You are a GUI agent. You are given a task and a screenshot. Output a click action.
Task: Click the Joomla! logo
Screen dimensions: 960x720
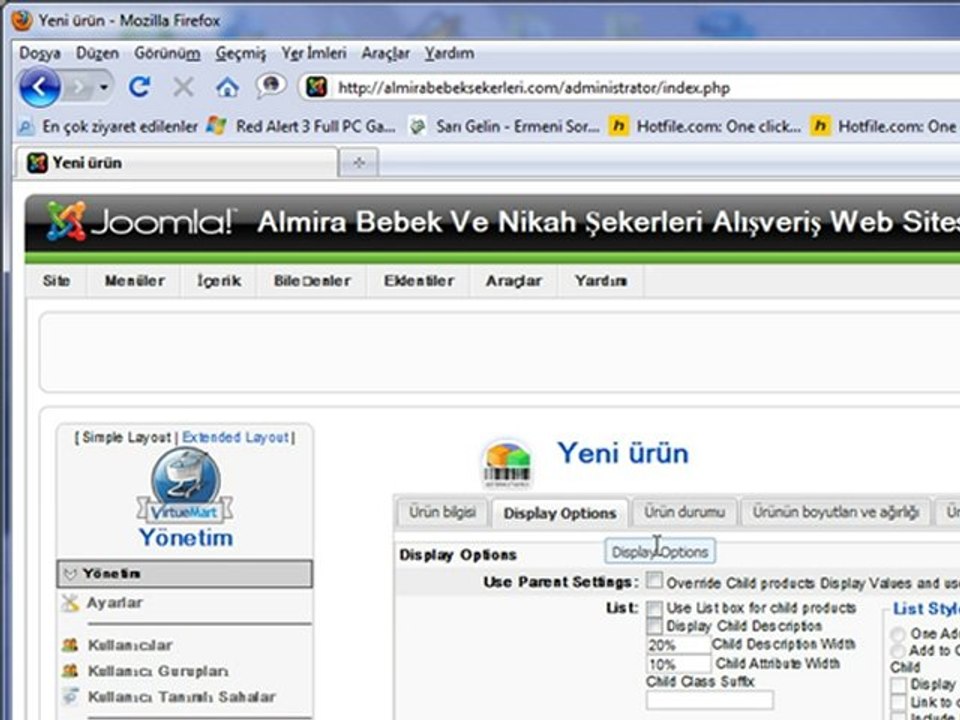pyautogui.click(x=141, y=221)
